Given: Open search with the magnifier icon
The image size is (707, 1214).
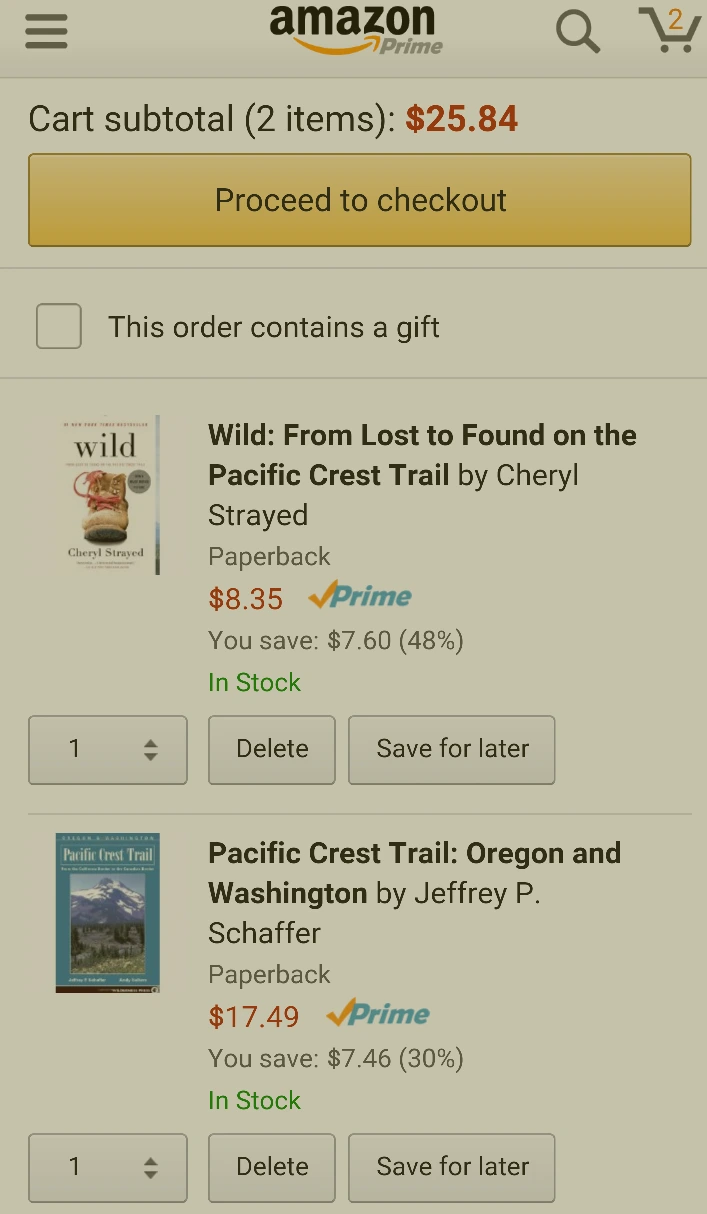Looking at the screenshot, I should [577, 31].
